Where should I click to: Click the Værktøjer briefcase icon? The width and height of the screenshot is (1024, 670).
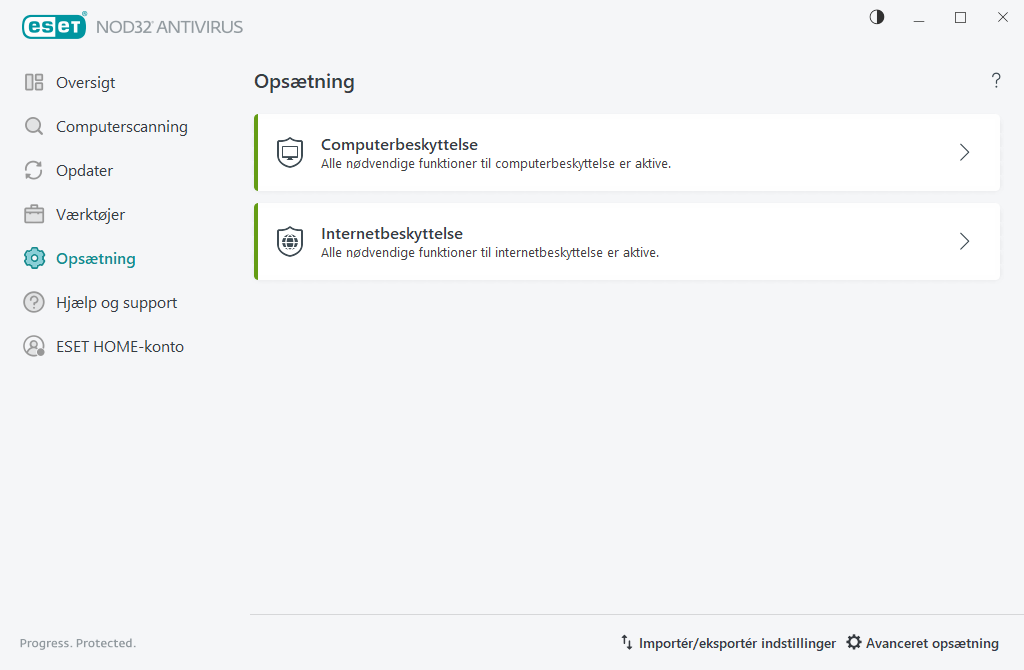[34, 215]
